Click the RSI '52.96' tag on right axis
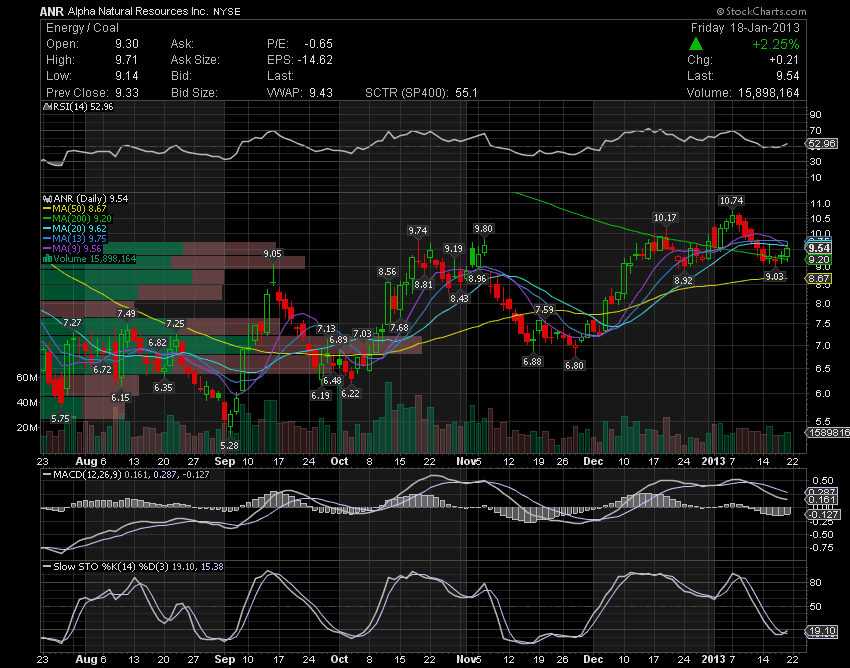 coord(822,144)
